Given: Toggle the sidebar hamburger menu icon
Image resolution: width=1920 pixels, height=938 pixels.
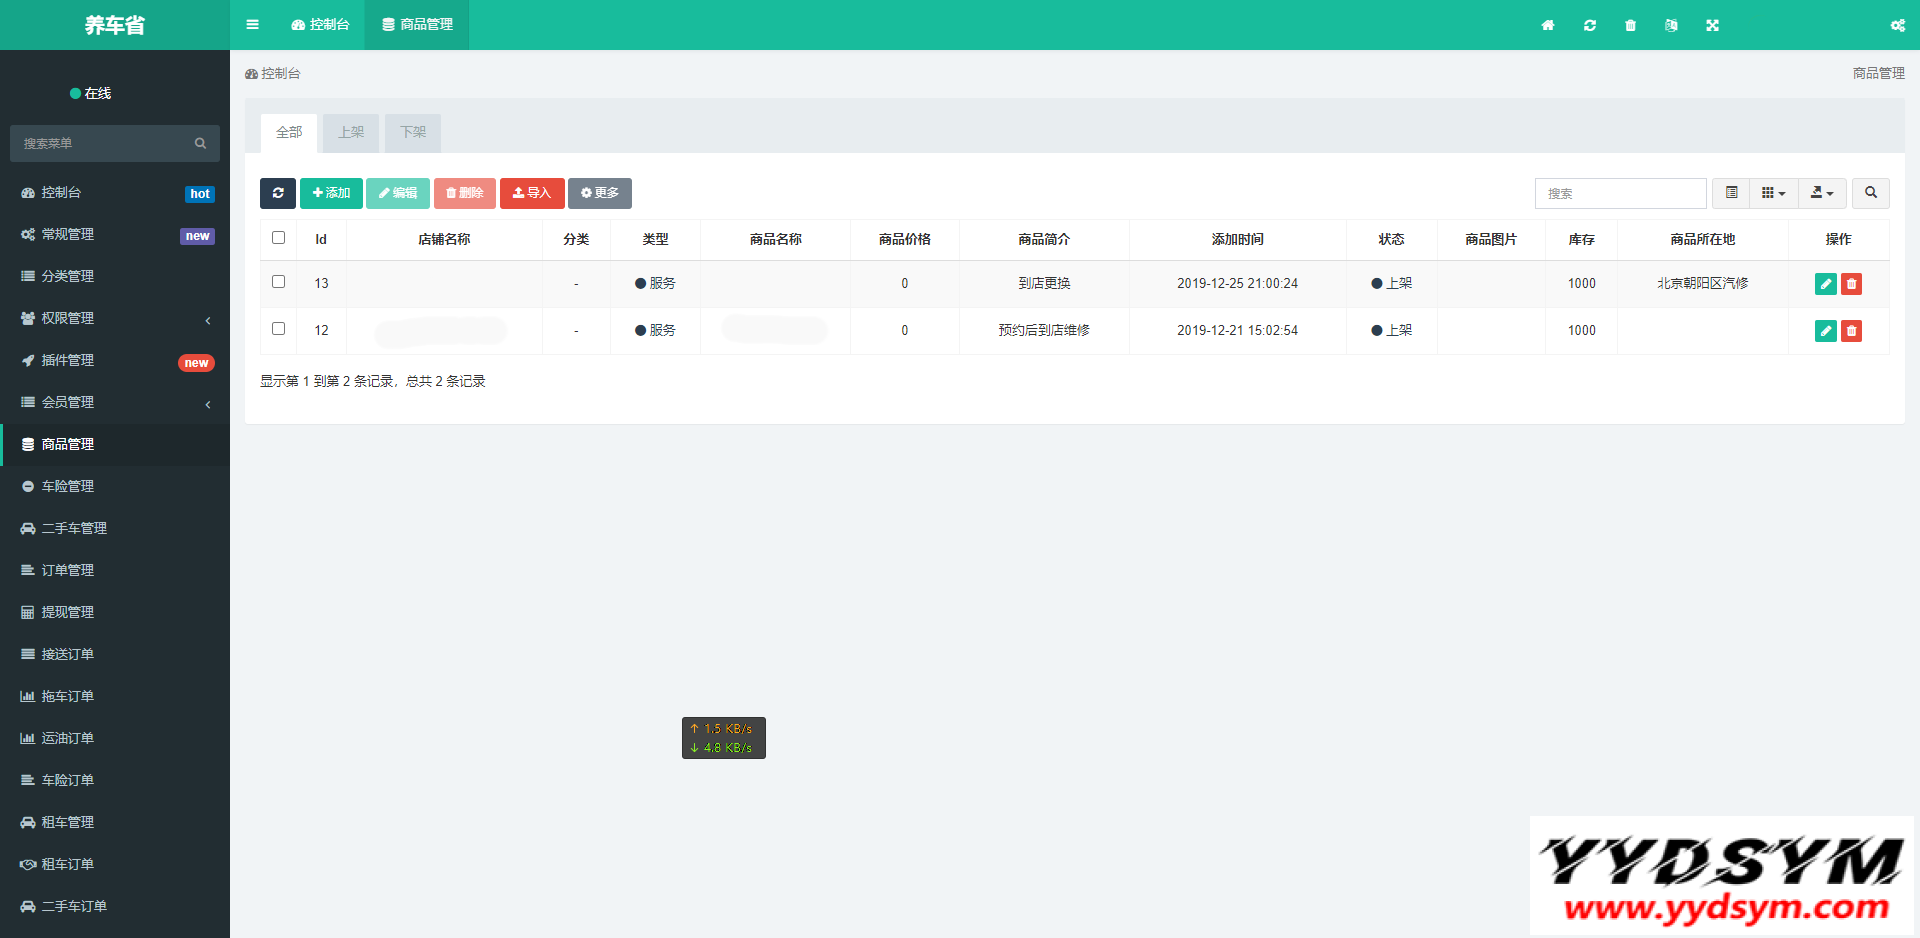Looking at the screenshot, I should 252,25.
